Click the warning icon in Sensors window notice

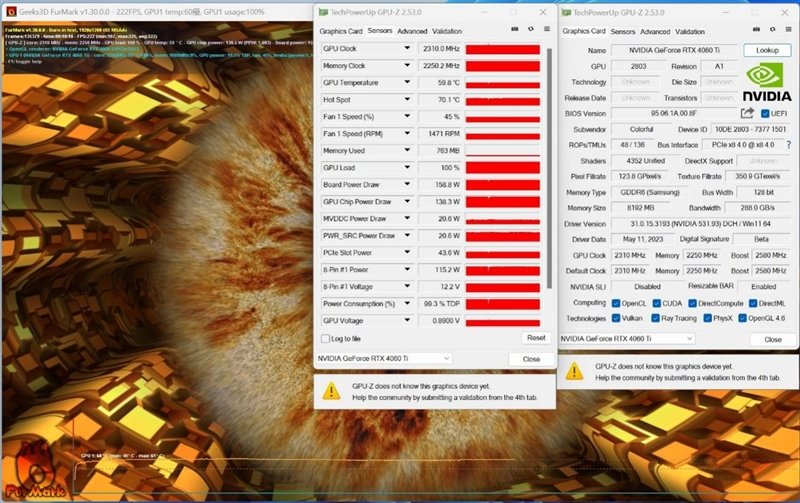point(332,391)
